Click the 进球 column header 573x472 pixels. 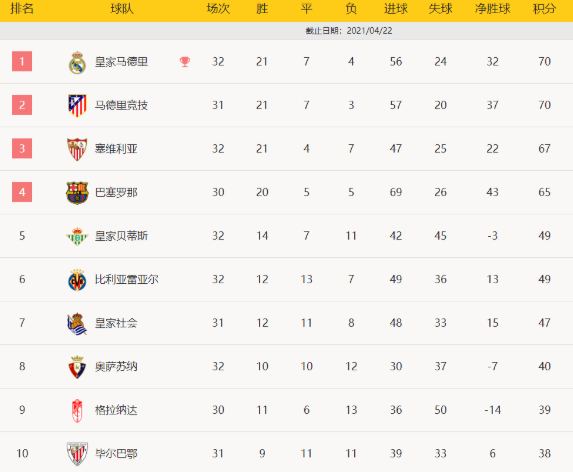396,9
